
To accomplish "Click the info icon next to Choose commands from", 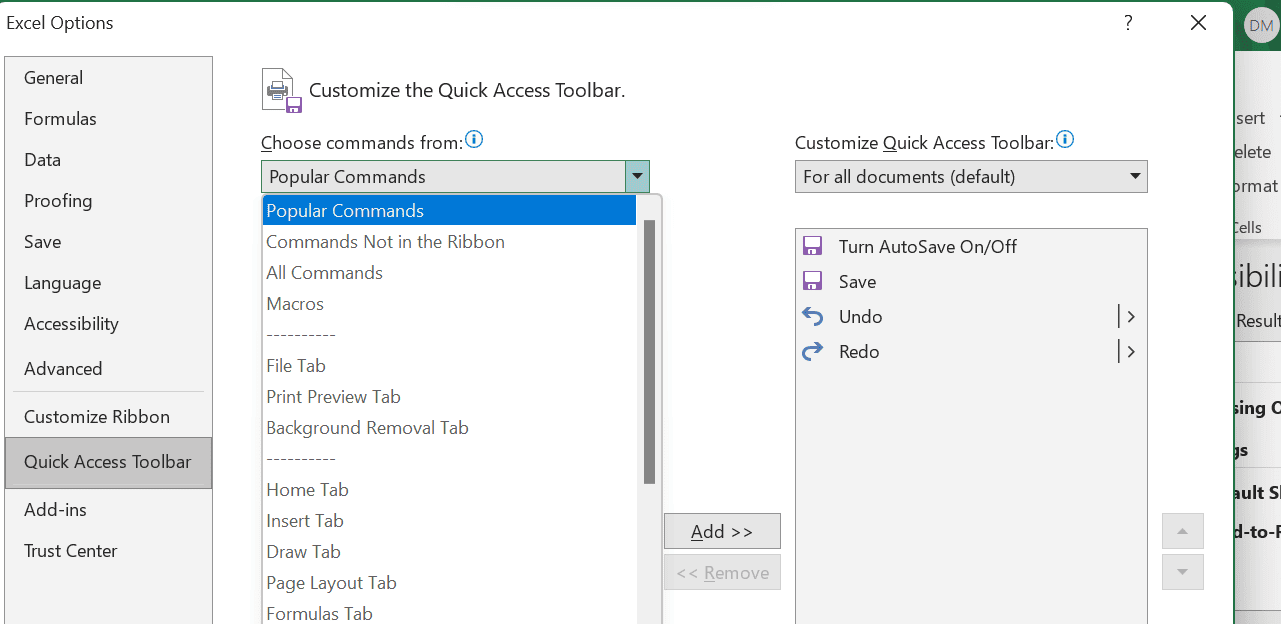I will click(474, 139).
